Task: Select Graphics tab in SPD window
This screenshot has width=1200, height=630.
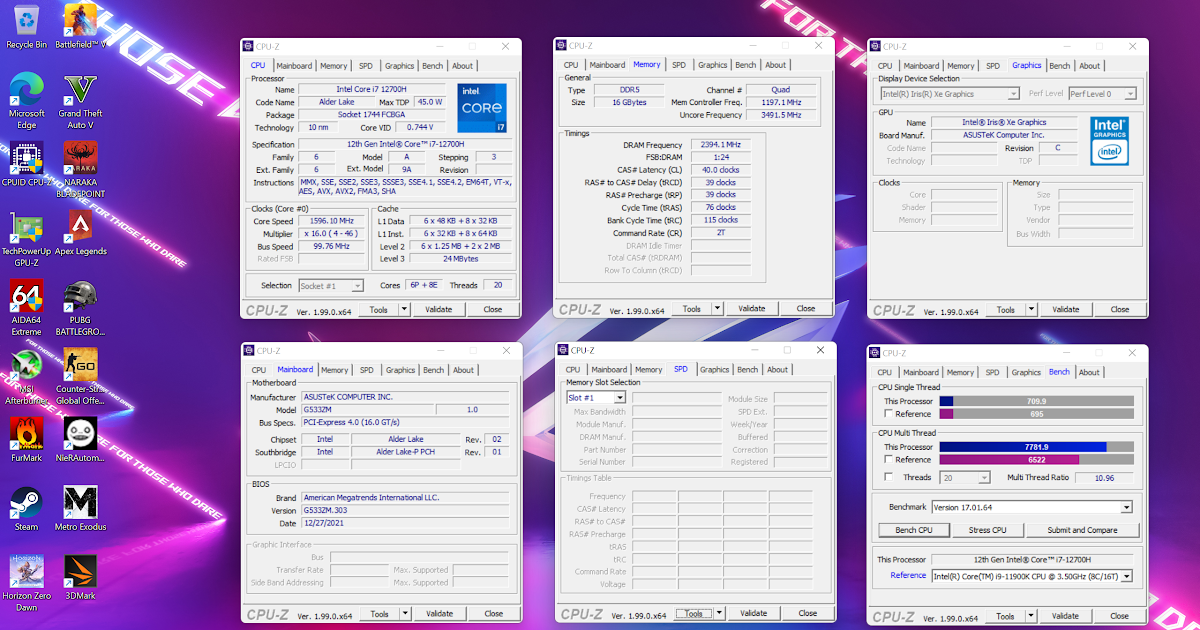Action: coord(714,370)
